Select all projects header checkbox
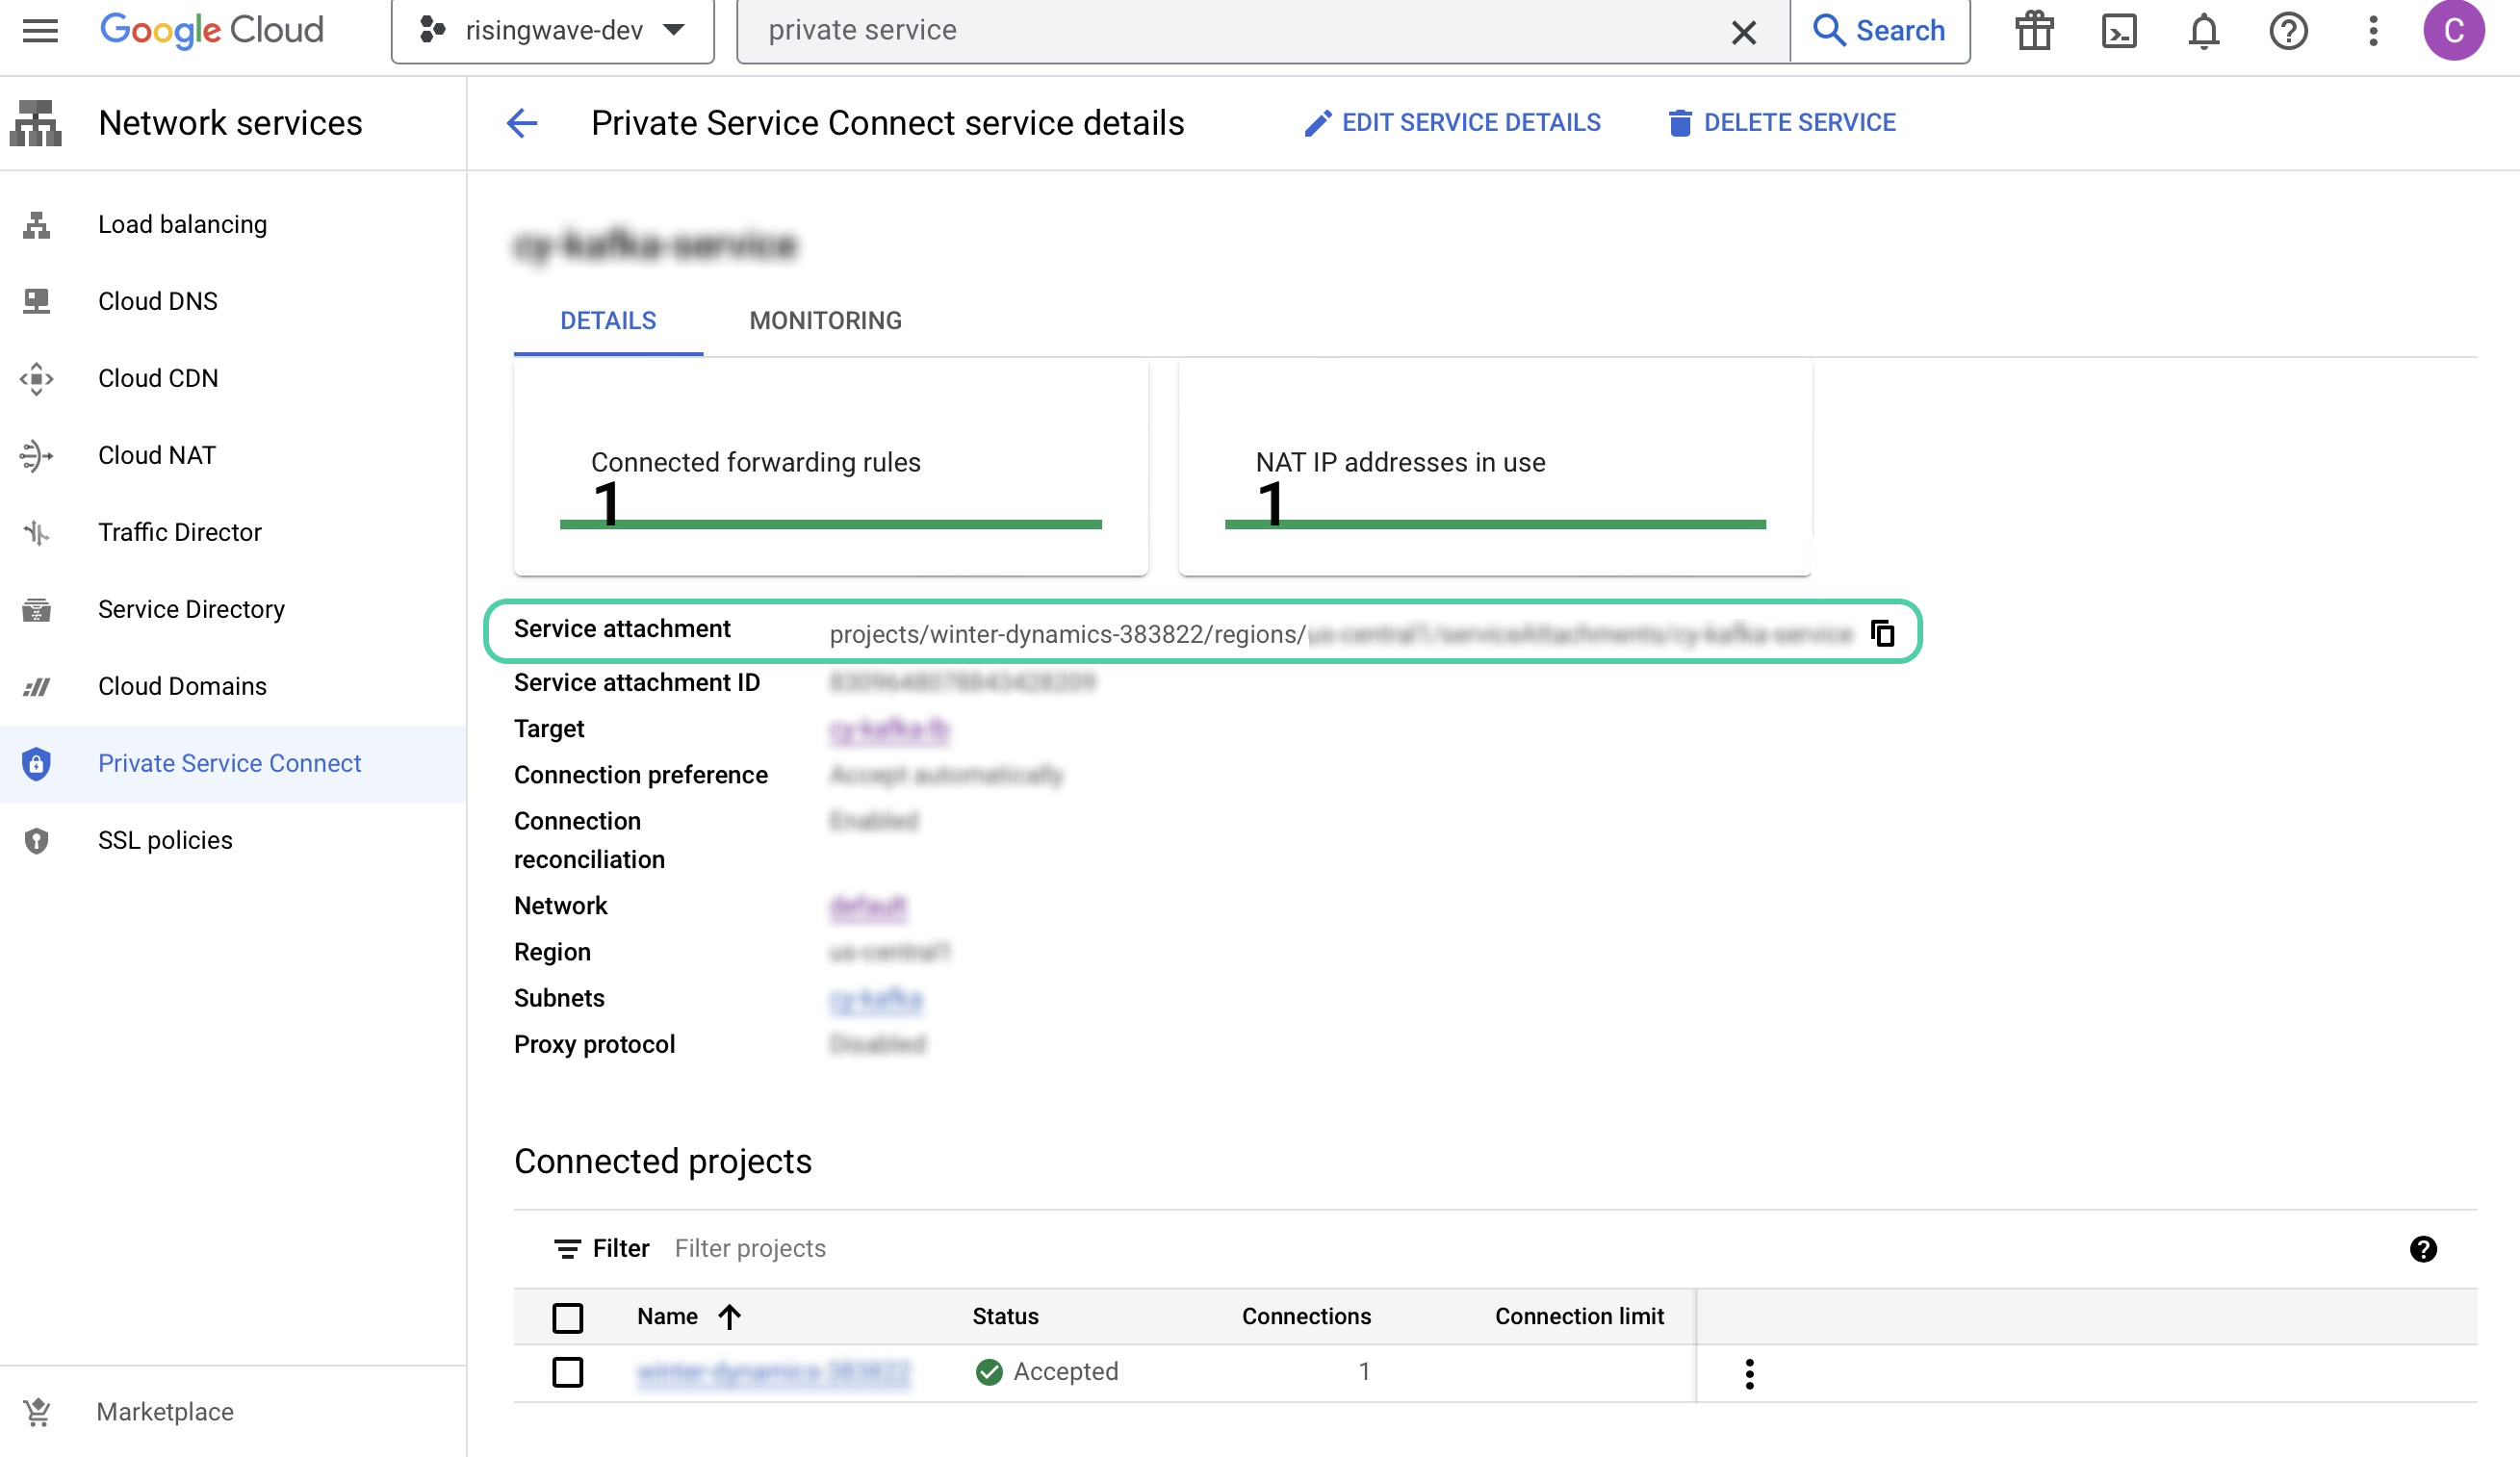The image size is (2520, 1457). (x=568, y=1317)
